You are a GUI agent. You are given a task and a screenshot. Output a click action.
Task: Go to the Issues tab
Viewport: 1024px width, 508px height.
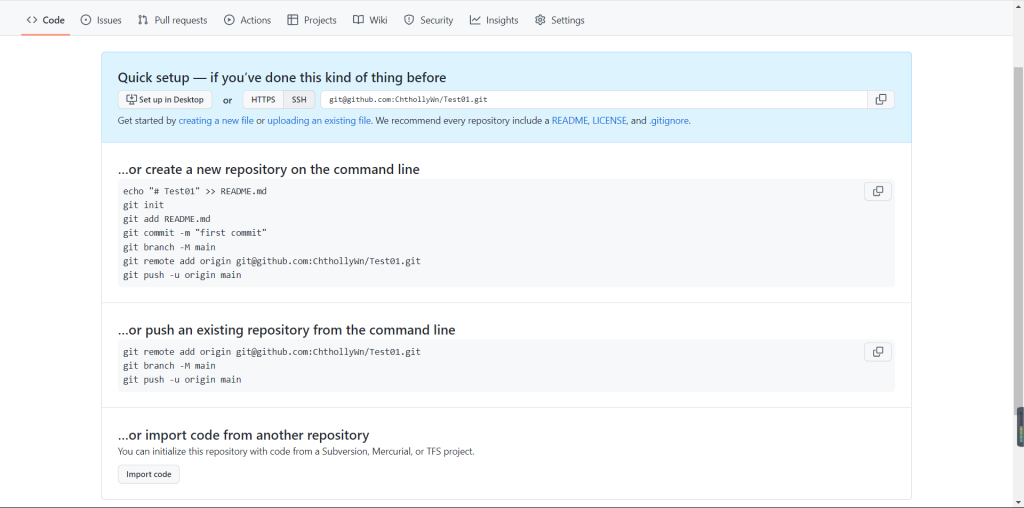click(101, 20)
